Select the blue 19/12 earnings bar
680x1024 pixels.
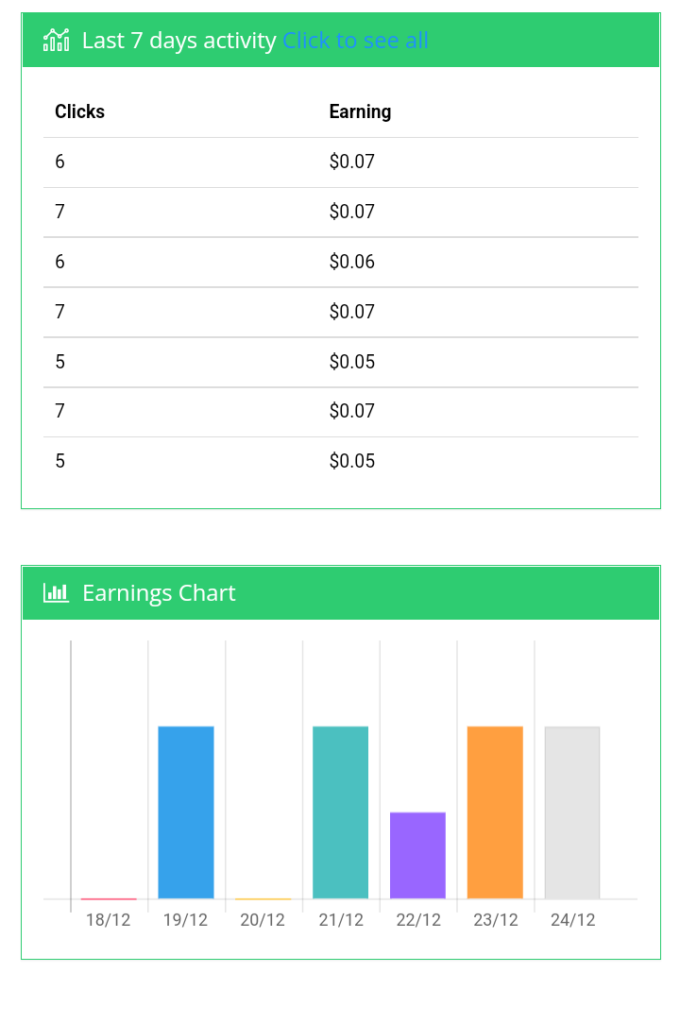pos(186,812)
